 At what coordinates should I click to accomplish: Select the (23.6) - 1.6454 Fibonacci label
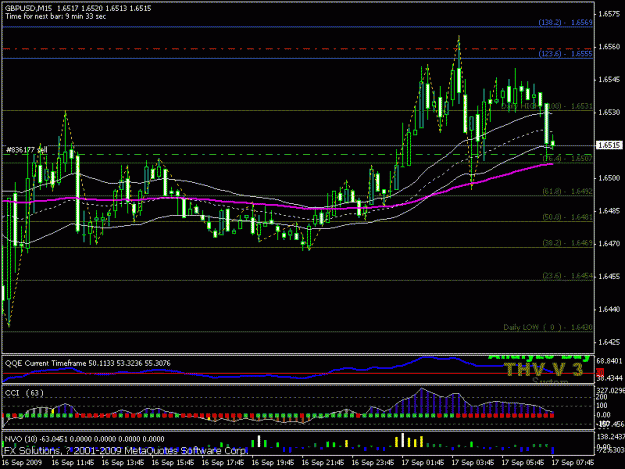[567, 276]
